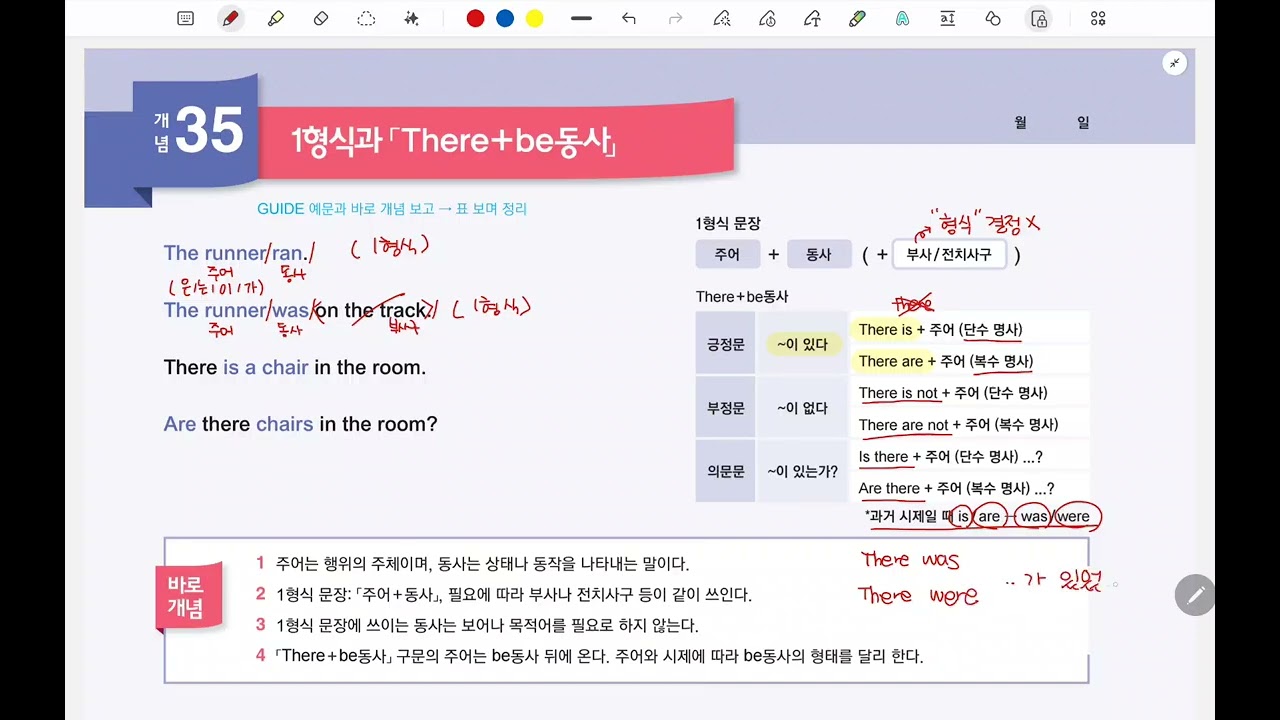The width and height of the screenshot is (1280, 720).
Task: Click the 일 date field
Action: click(1083, 122)
